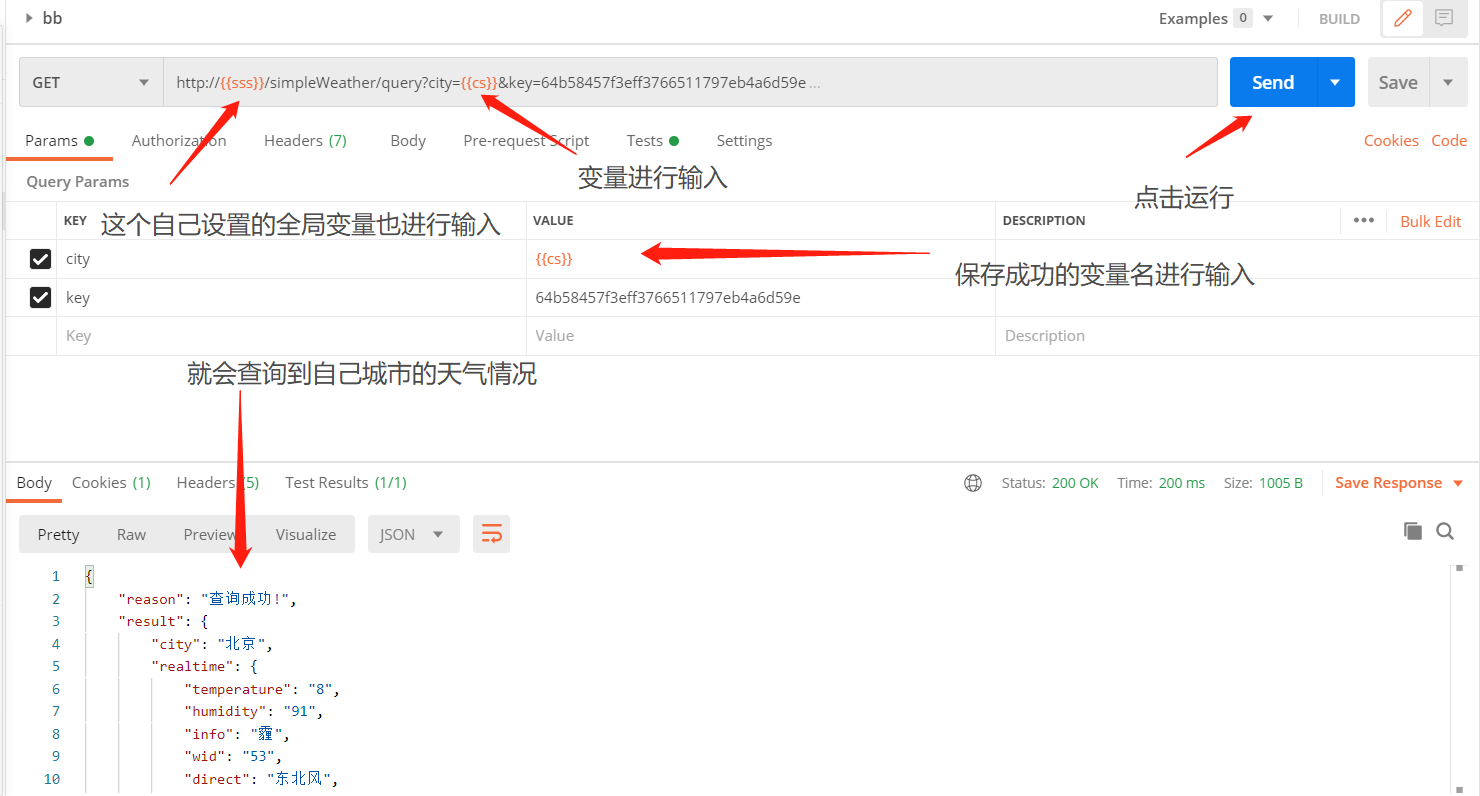Open the query params ellipsis options menu
Image resolution: width=1480 pixels, height=796 pixels.
(1363, 220)
